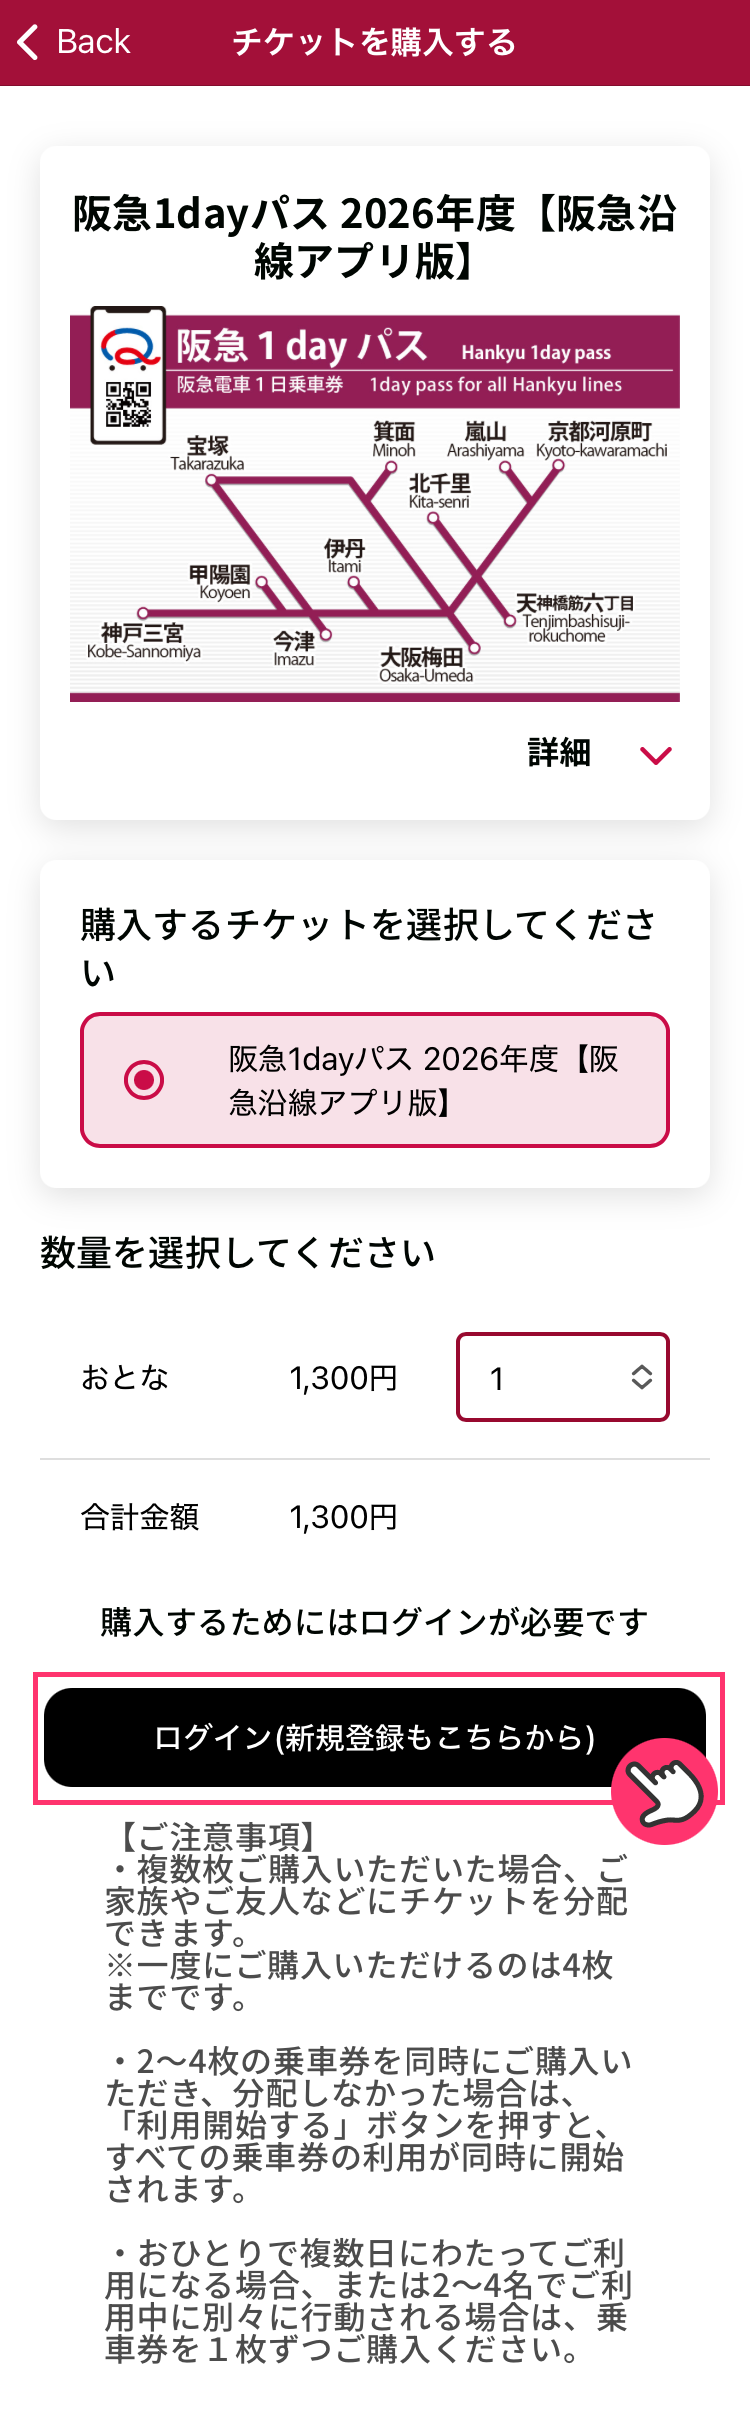This screenshot has width=750, height=2414.
Task: Click the Takarazuka station label on the map
Action: (207, 453)
